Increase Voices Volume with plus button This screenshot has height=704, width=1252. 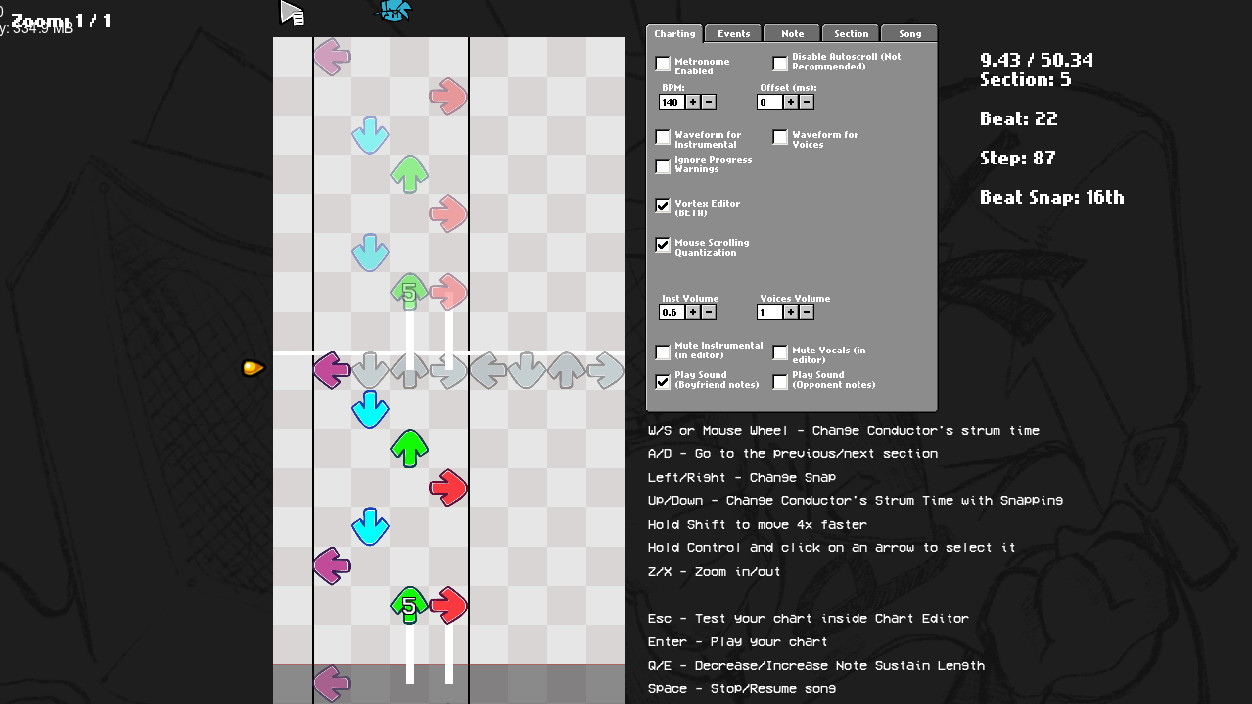pyautogui.click(x=790, y=312)
